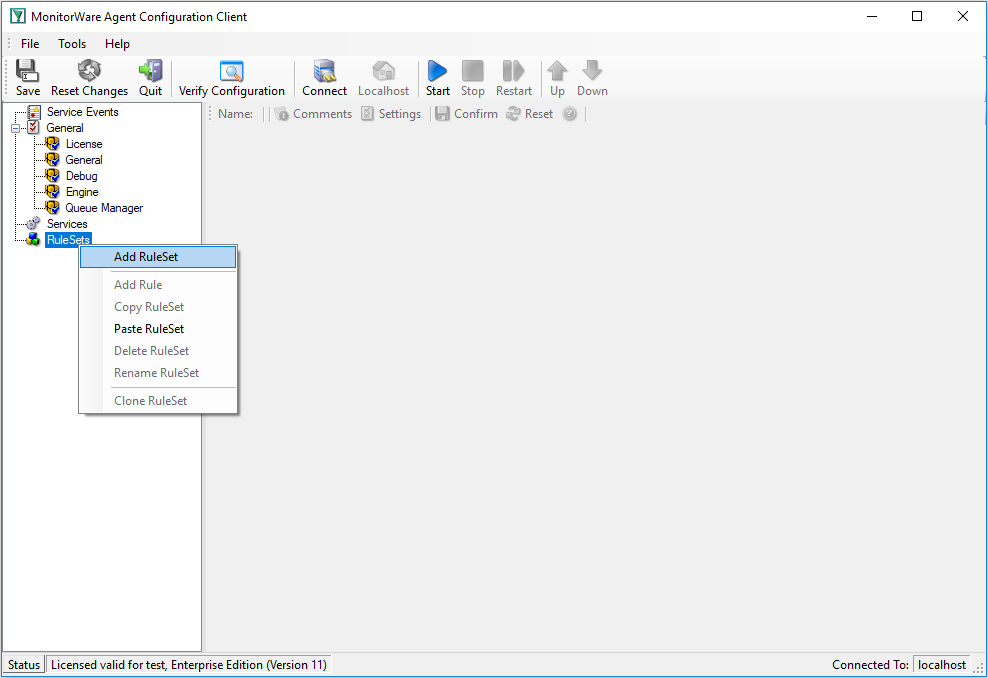The height and width of the screenshot is (678, 988).
Task: Click the Services gears icon
Action: (x=33, y=224)
